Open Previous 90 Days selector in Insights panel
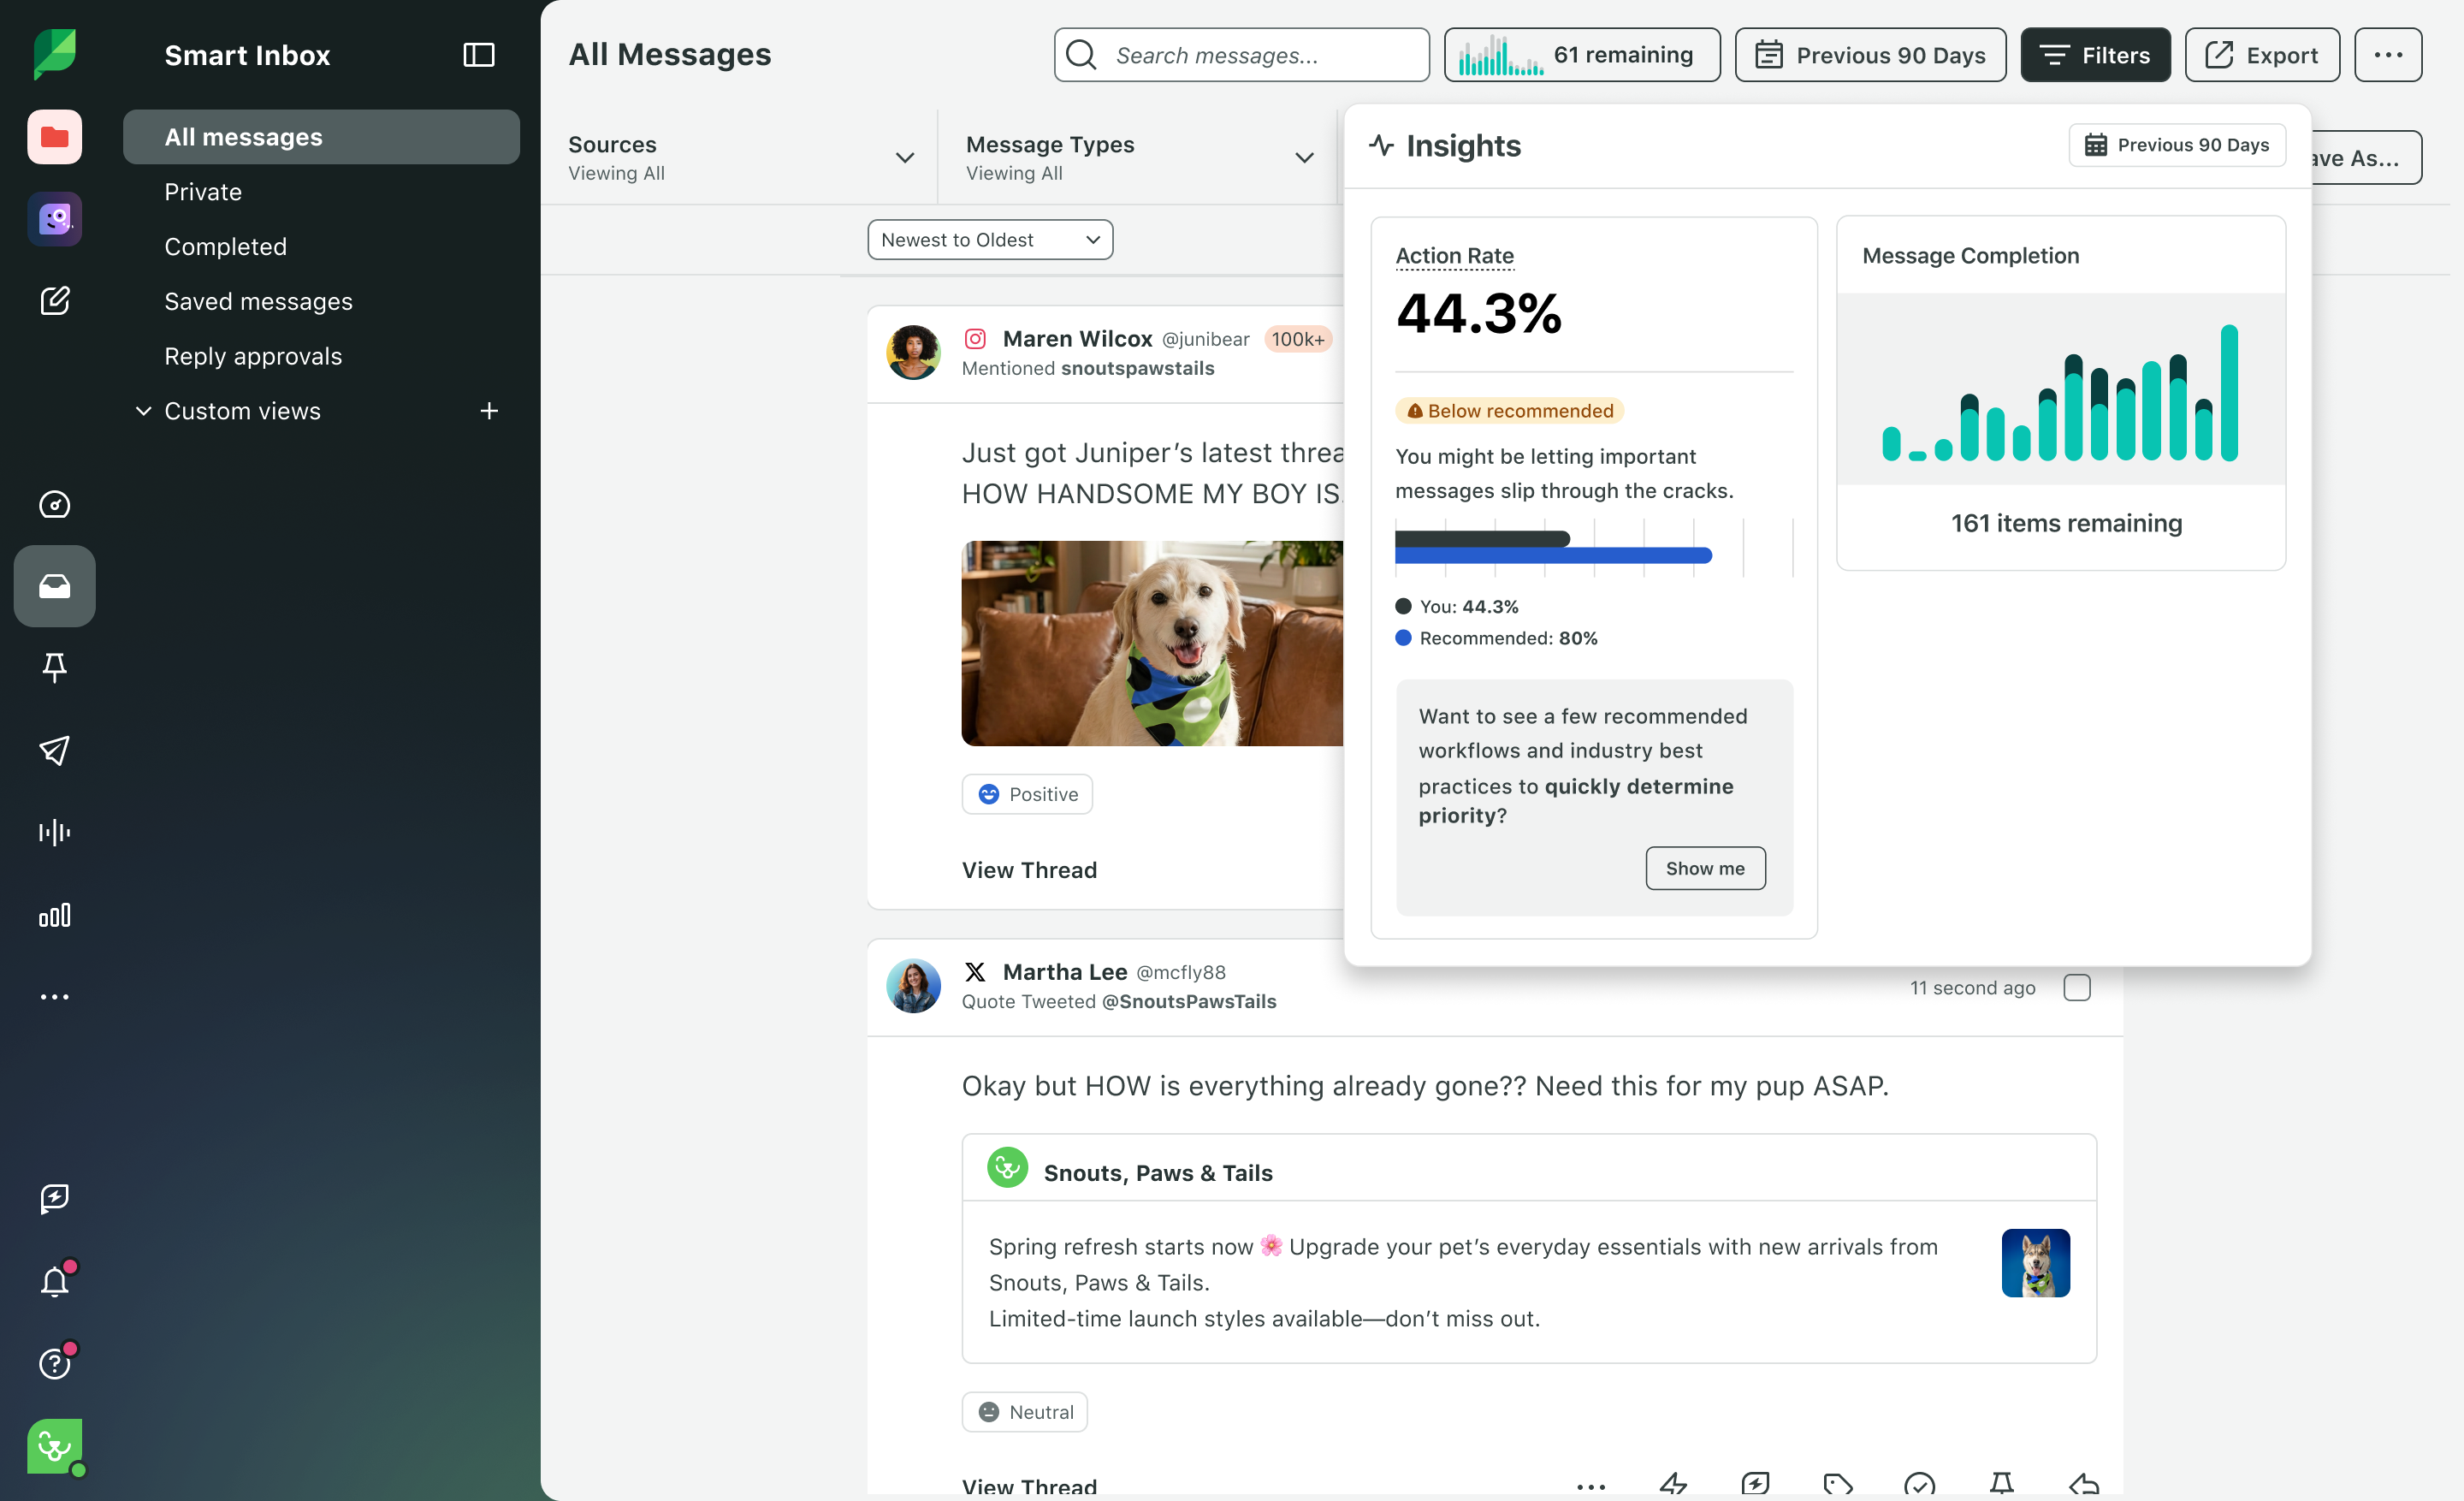This screenshot has width=2464, height=1501. [x=2177, y=145]
